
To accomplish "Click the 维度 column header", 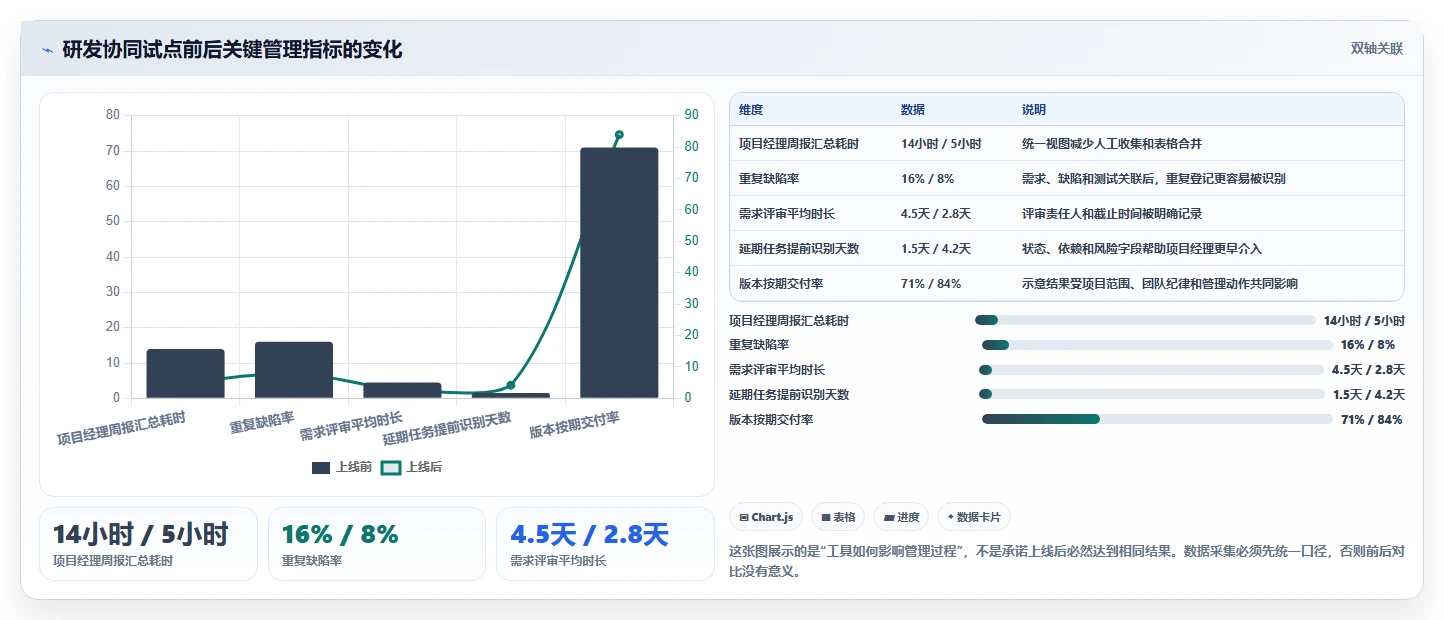I will (751, 110).
